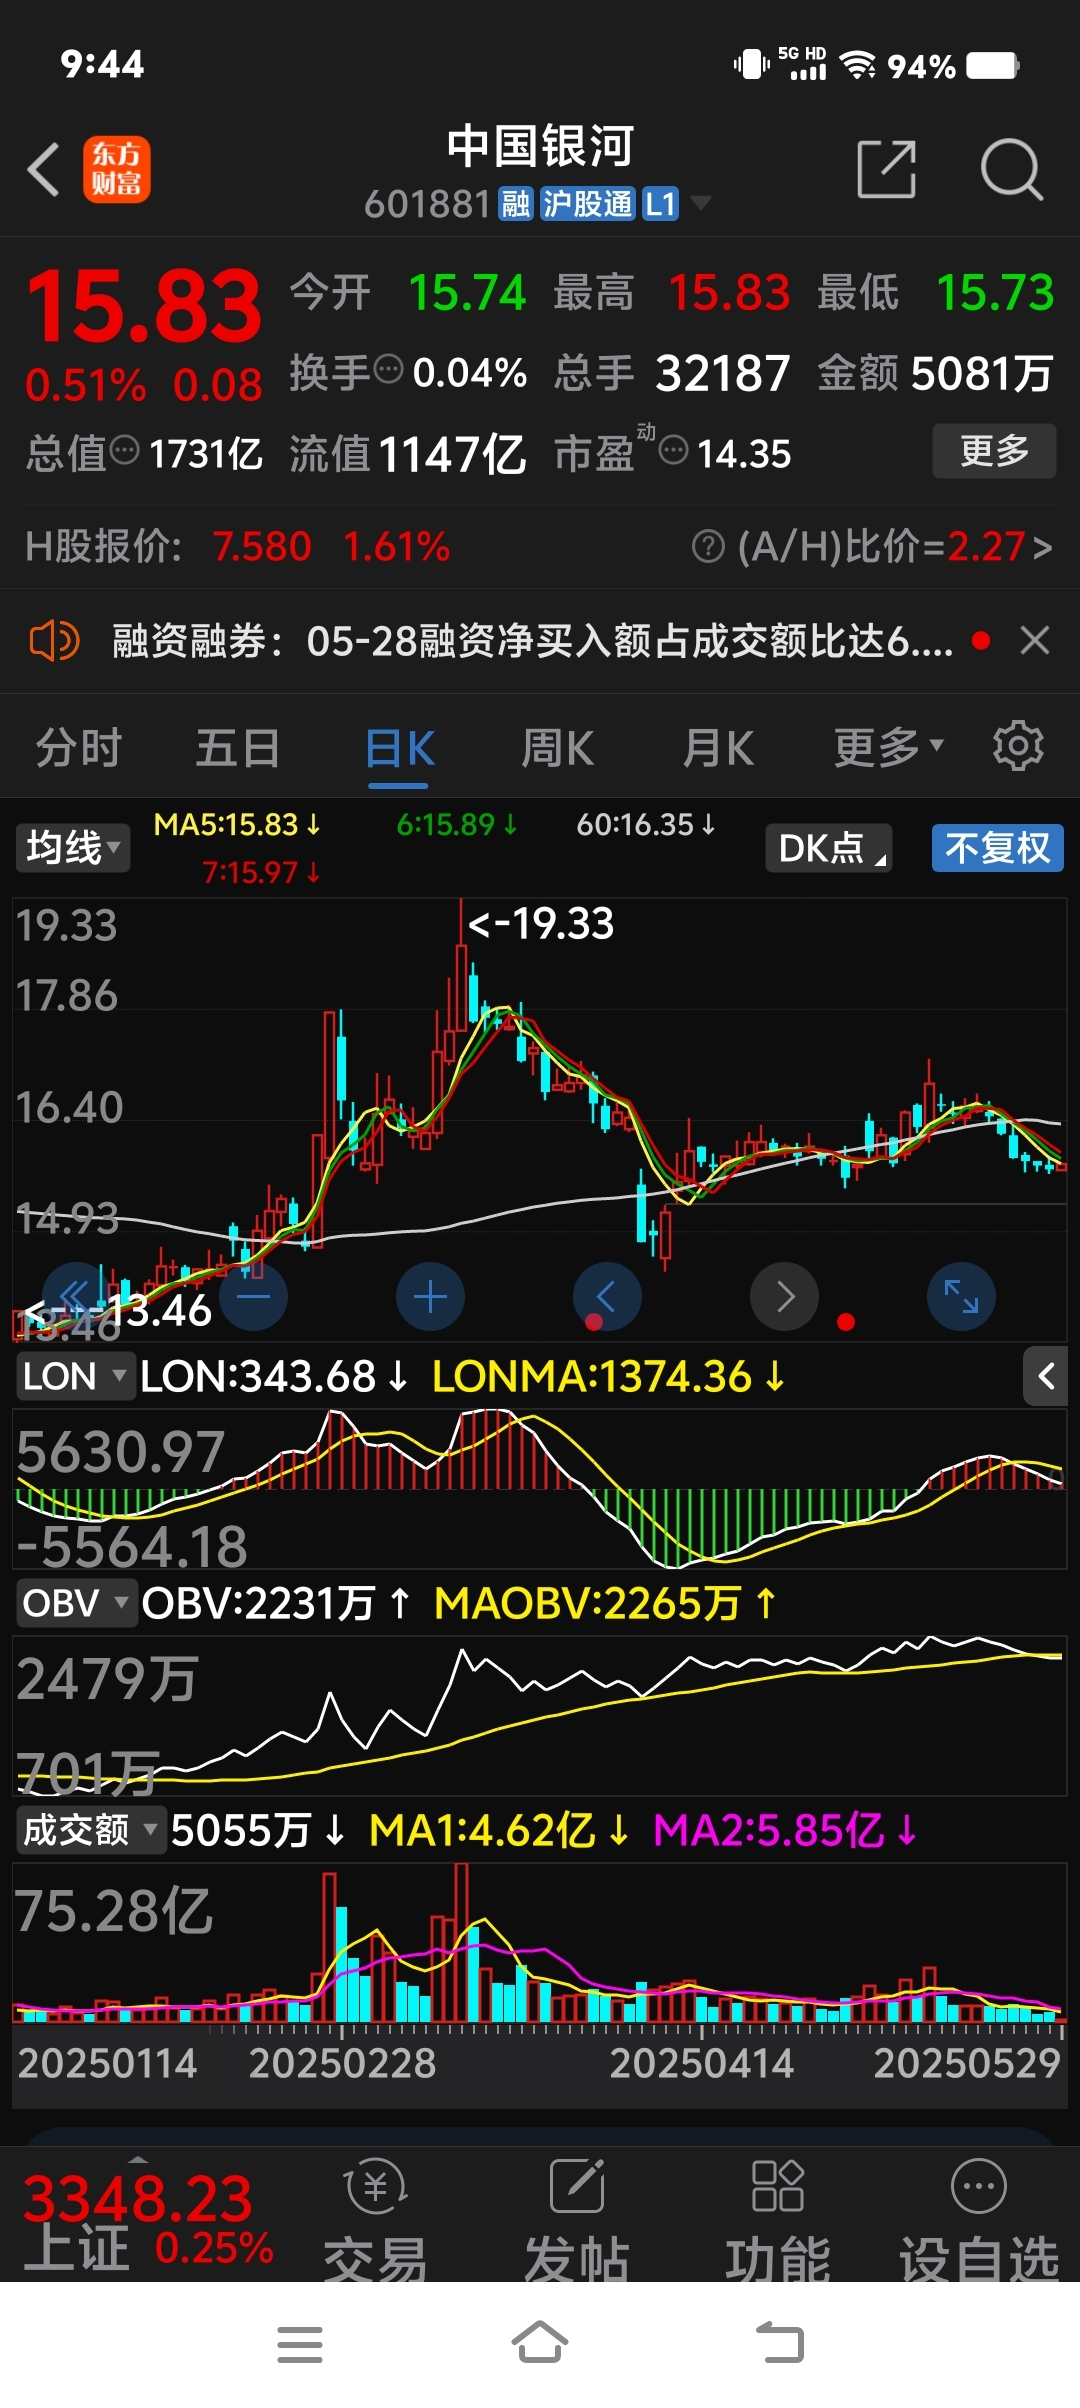Open the DK点 selector
The width and height of the screenshot is (1080, 2408).
[x=829, y=848]
